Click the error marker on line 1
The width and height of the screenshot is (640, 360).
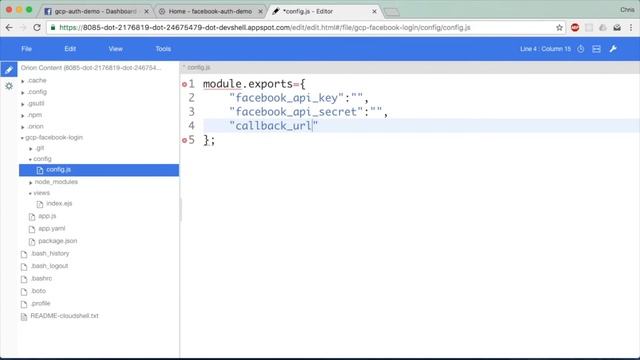click(x=184, y=84)
